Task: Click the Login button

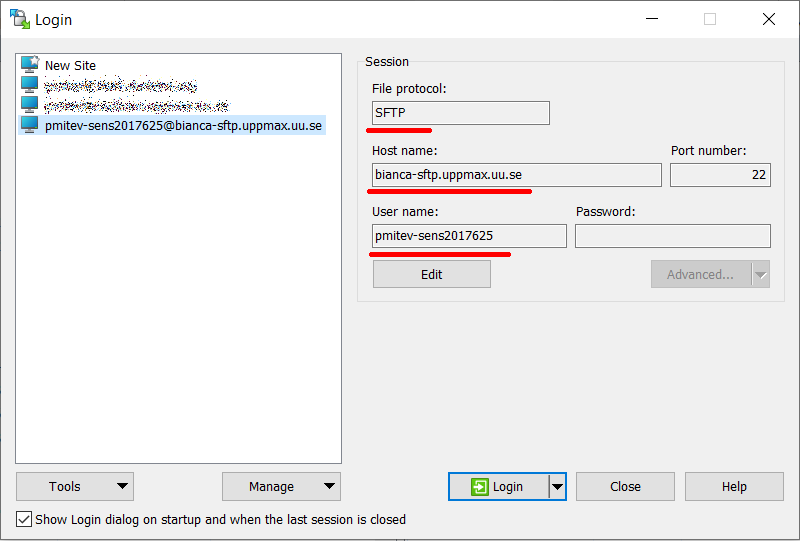Action: click(x=498, y=486)
